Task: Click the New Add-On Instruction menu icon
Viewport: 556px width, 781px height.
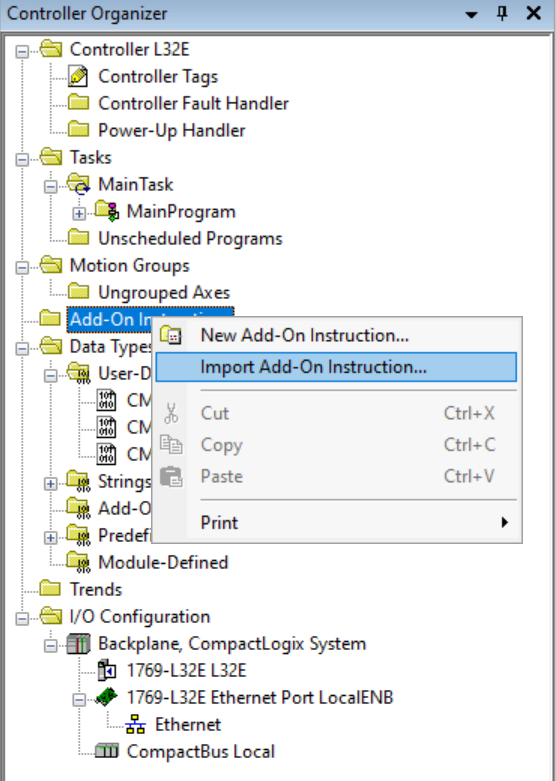Action: [x=171, y=335]
